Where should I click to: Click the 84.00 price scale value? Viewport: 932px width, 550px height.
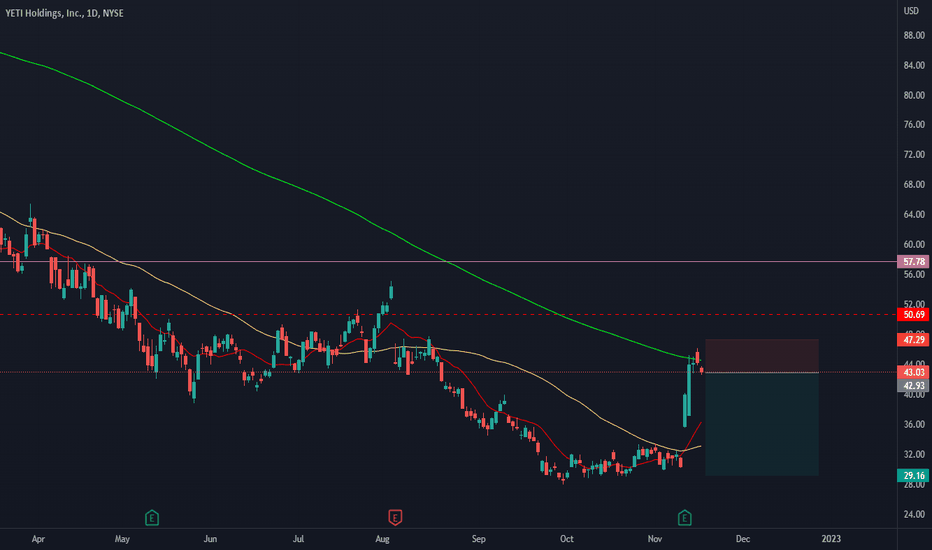tap(914, 65)
